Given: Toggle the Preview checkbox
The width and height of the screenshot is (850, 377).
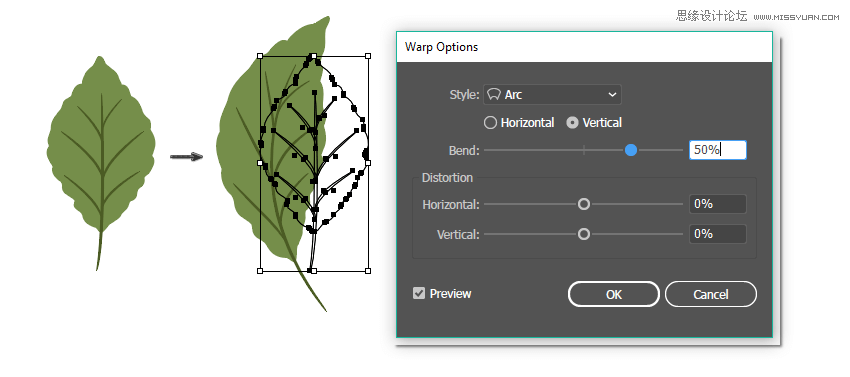Looking at the screenshot, I should point(418,293).
